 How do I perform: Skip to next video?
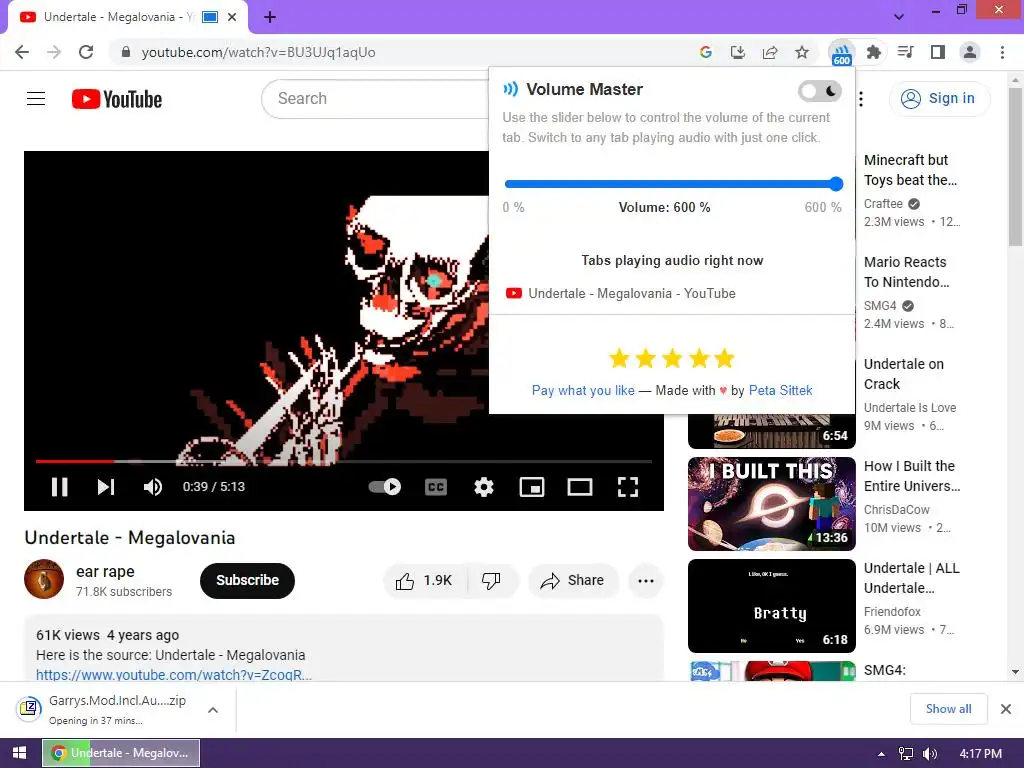click(x=106, y=487)
